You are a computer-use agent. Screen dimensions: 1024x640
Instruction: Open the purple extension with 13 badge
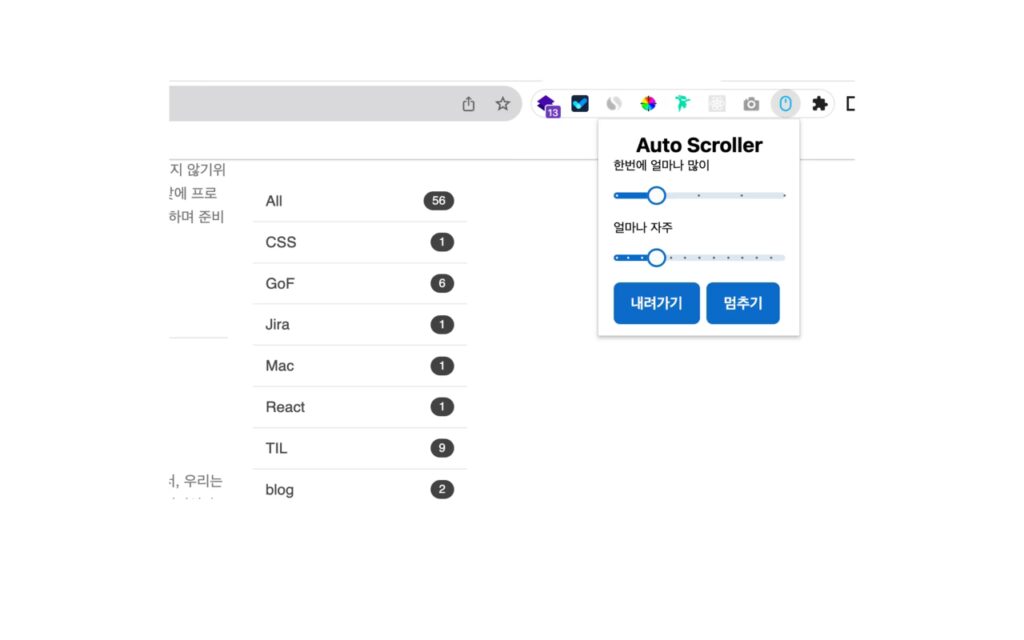pyautogui.click(x=546, y=104)
